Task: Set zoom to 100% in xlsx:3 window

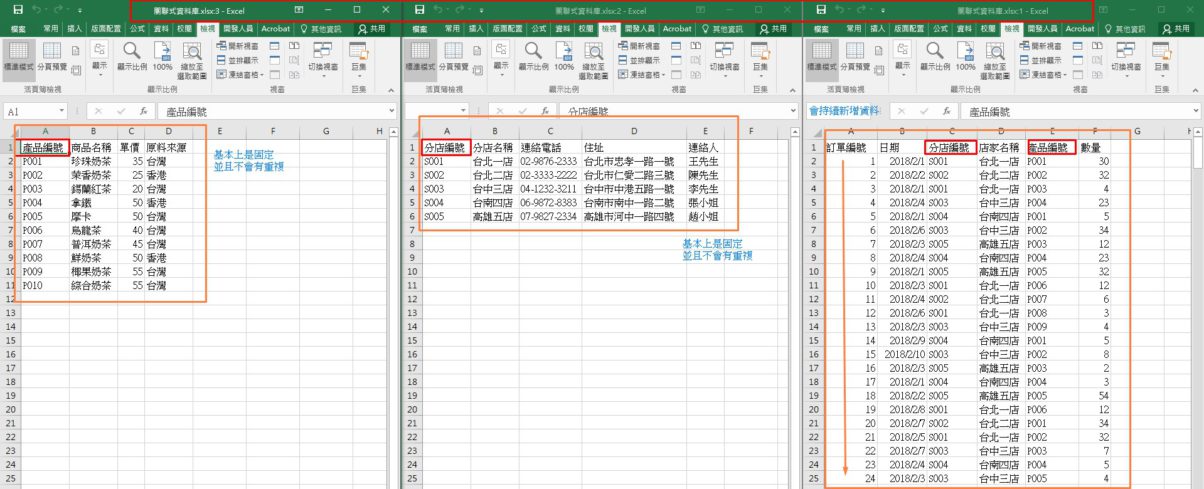Action: [164, 56]
